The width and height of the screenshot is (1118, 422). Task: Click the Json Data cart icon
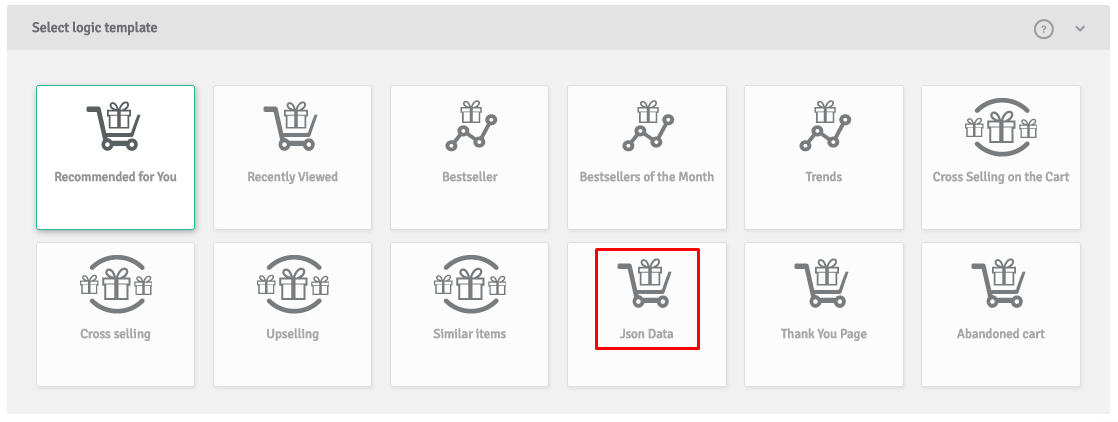(645, 284)
